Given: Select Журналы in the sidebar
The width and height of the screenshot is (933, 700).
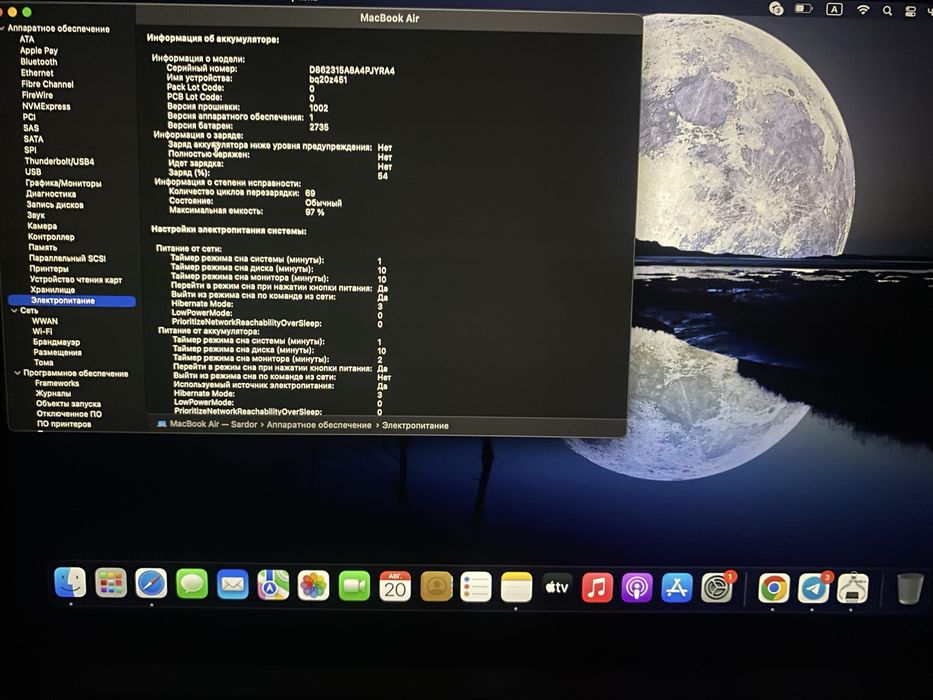Looking at the screenshot, I should coord(53,393).
